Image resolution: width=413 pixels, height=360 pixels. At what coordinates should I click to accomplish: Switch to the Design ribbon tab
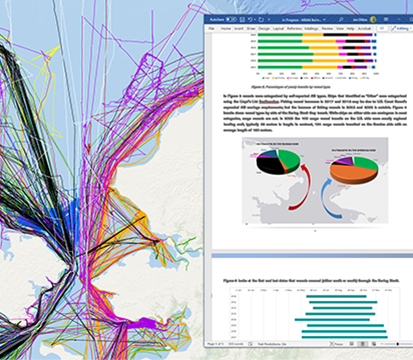(264, 29)
